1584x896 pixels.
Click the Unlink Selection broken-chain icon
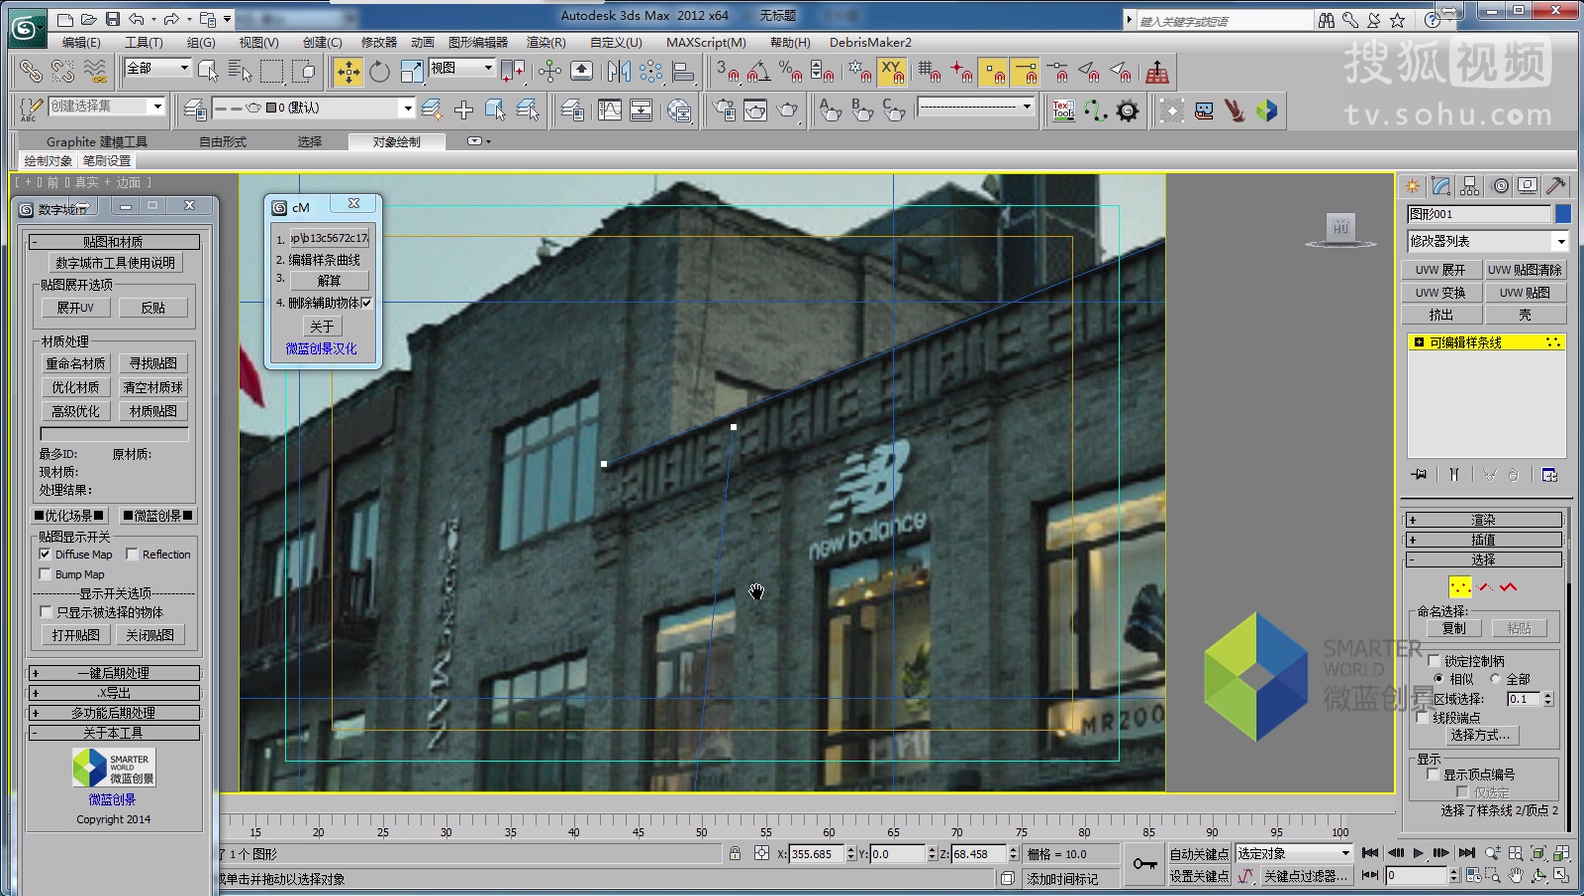(63, 71)
